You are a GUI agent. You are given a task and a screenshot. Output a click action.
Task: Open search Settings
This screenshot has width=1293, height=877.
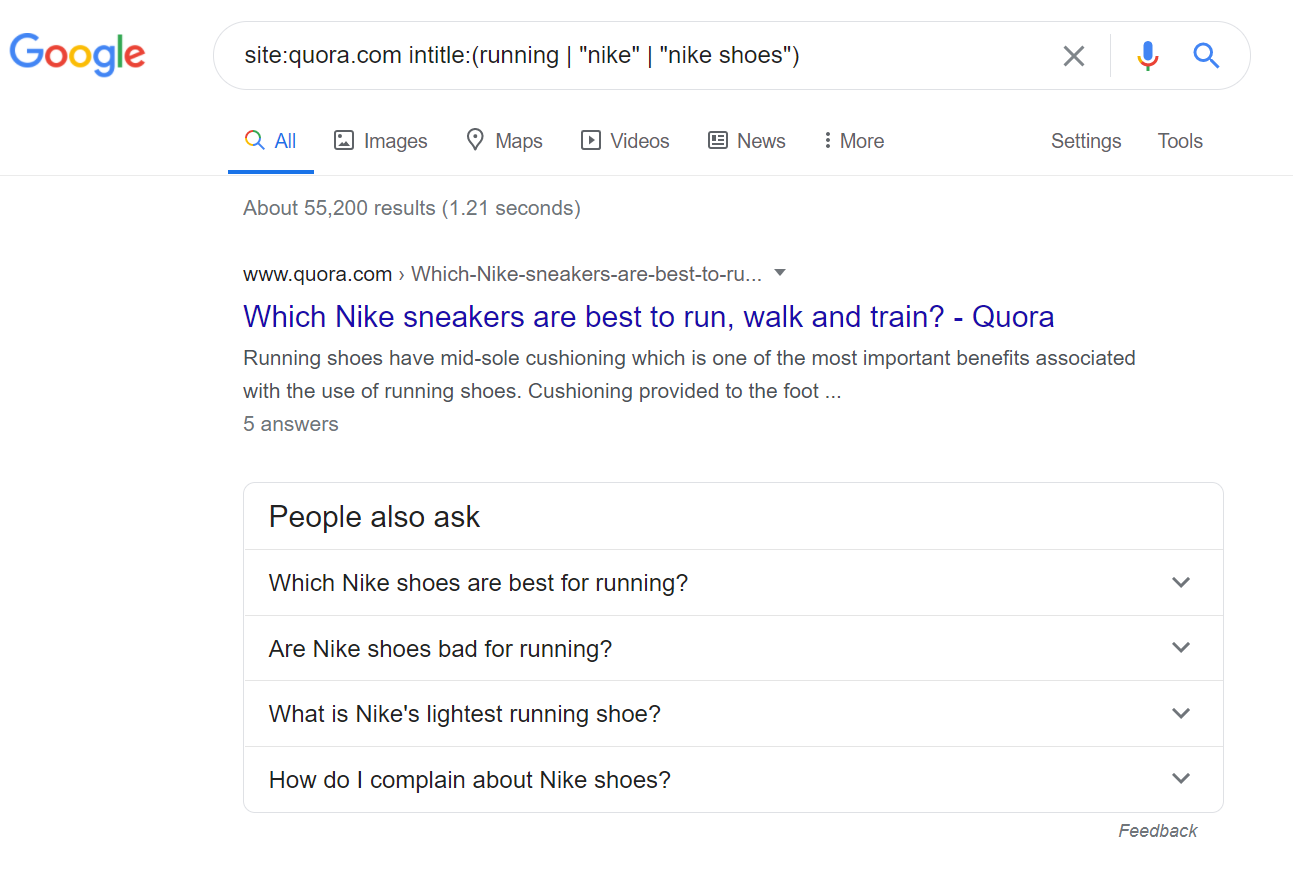(1086, 141)
